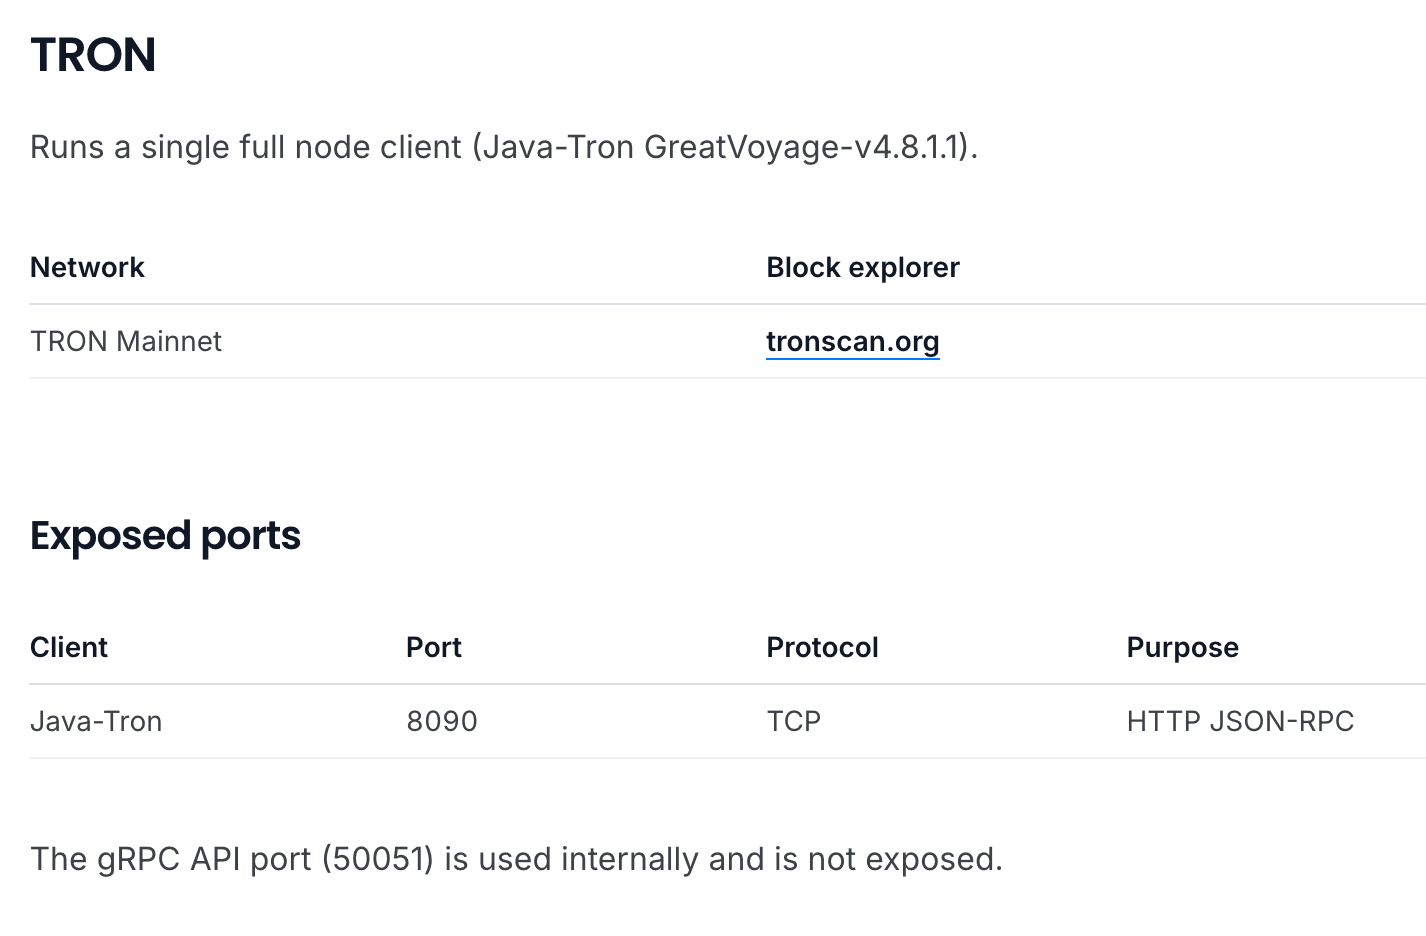
Task: Click the word Mainnet in network row
Action: 169,341
